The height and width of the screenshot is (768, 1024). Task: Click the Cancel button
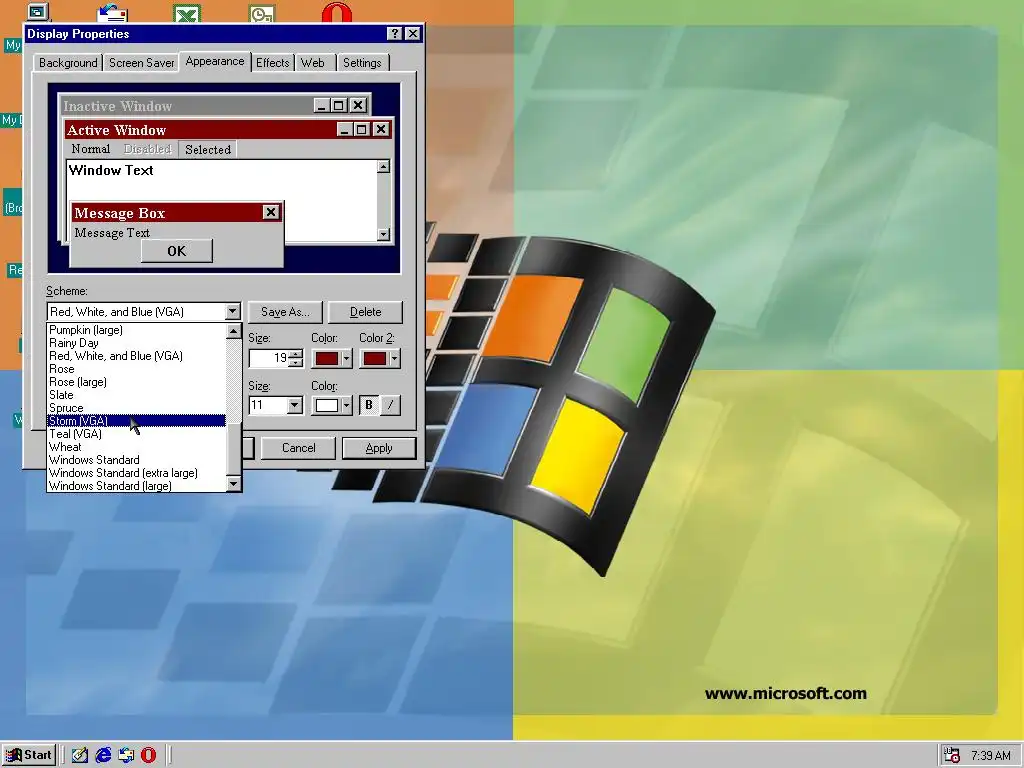(298, 448)
